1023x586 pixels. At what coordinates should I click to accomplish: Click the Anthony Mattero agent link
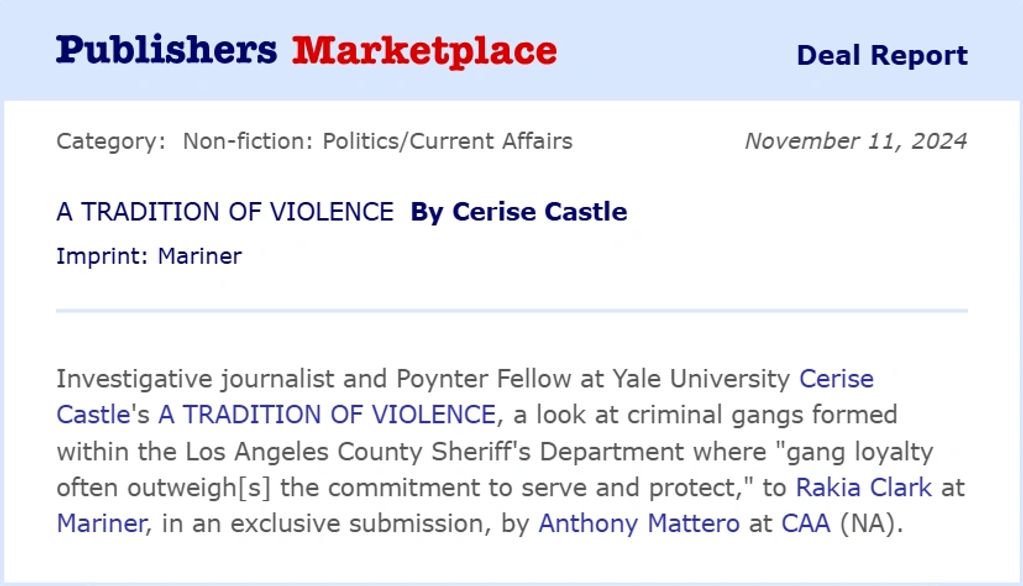coord(640,523)
